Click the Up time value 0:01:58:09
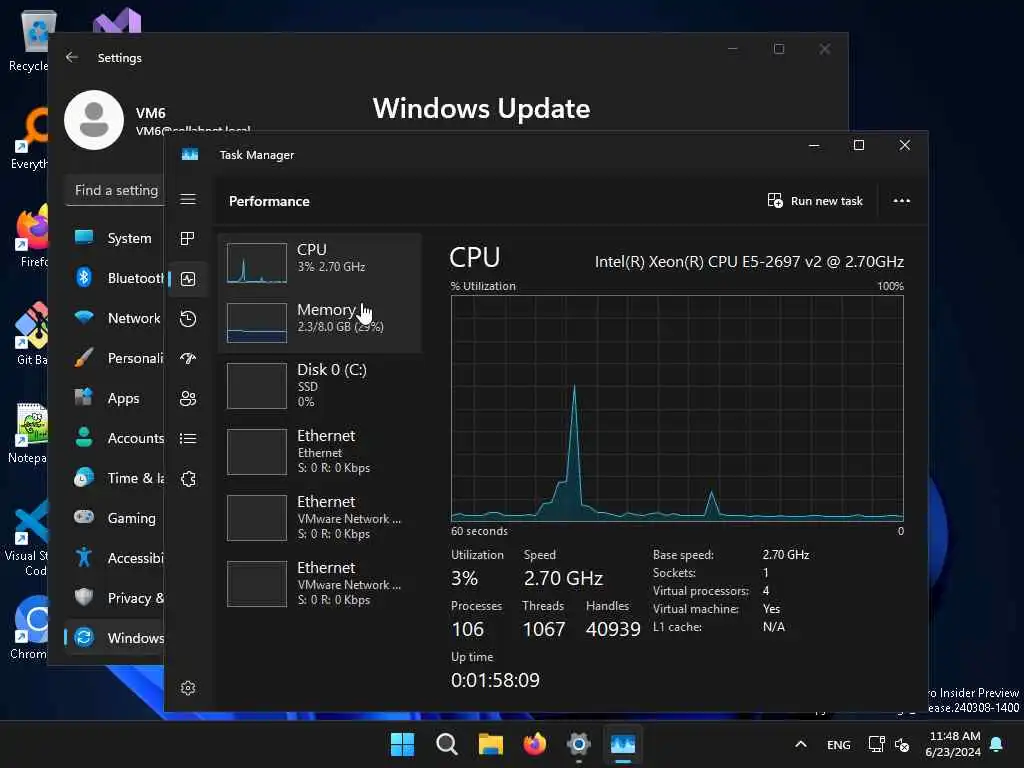The image size is (1024, 768). 495,680
